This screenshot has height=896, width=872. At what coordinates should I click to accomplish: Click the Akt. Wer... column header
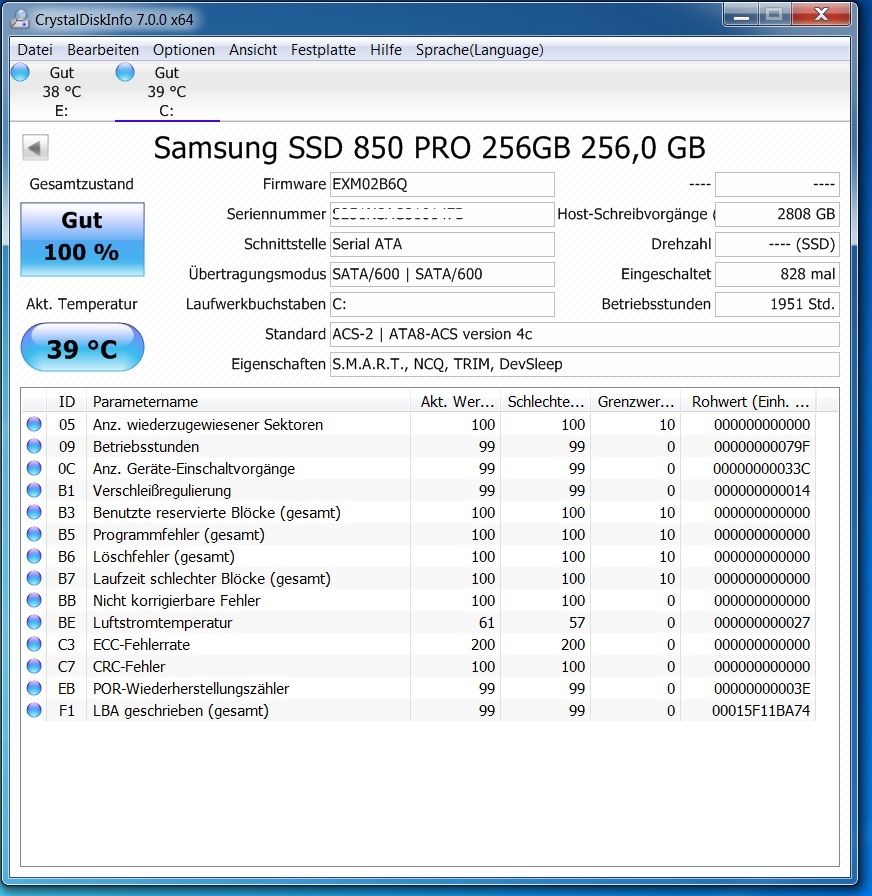pos(455,402)
